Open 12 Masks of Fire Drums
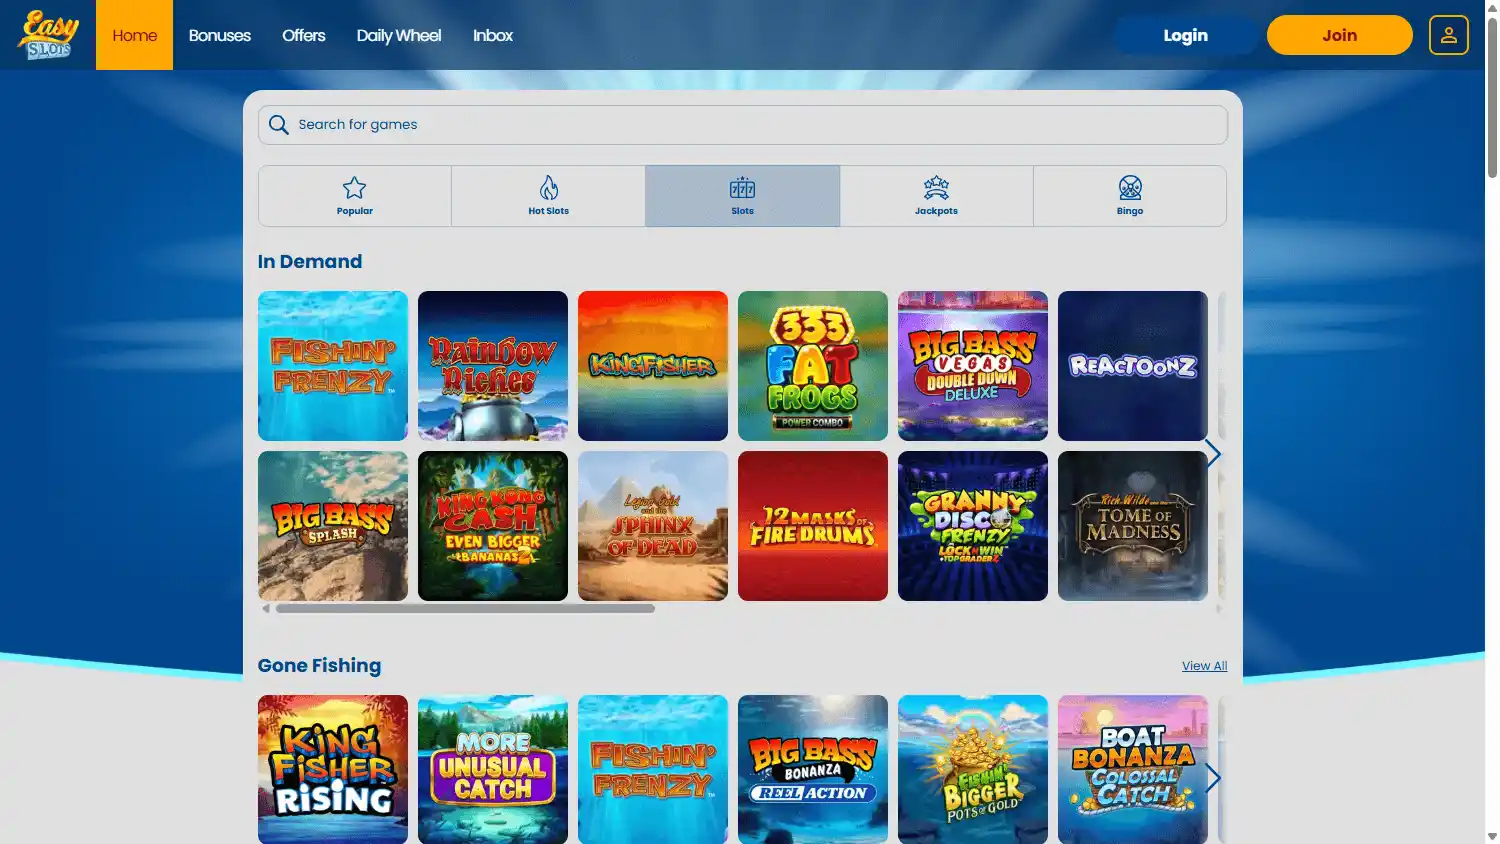The height and width of the screenshot is (844, 1500). point(813,526)
